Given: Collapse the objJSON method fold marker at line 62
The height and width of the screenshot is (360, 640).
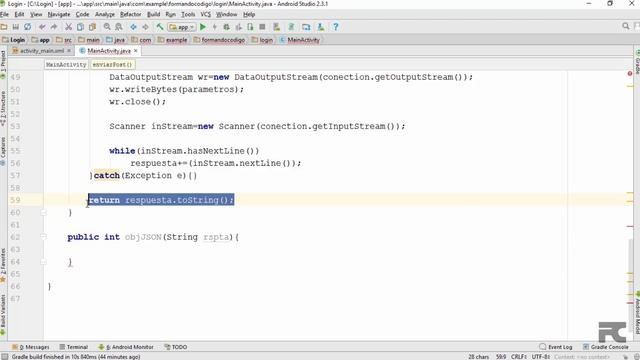Looking at the screenshot, I should coord(43,237).
